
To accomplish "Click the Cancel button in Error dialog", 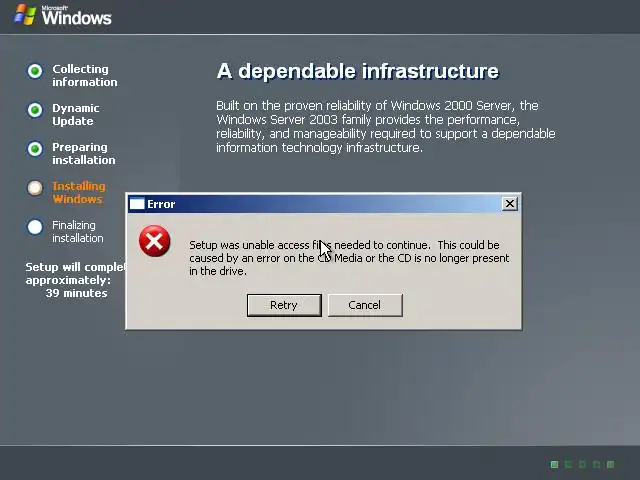I will pos(365,305).
